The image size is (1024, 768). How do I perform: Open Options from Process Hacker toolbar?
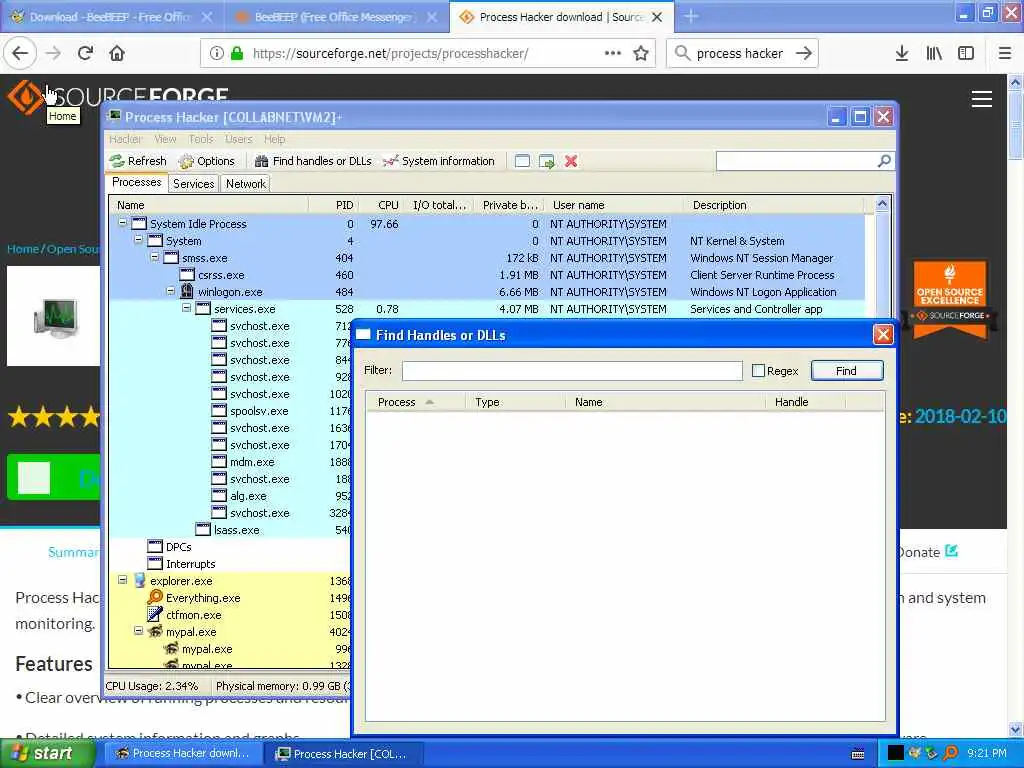click(x=206, y=161)
